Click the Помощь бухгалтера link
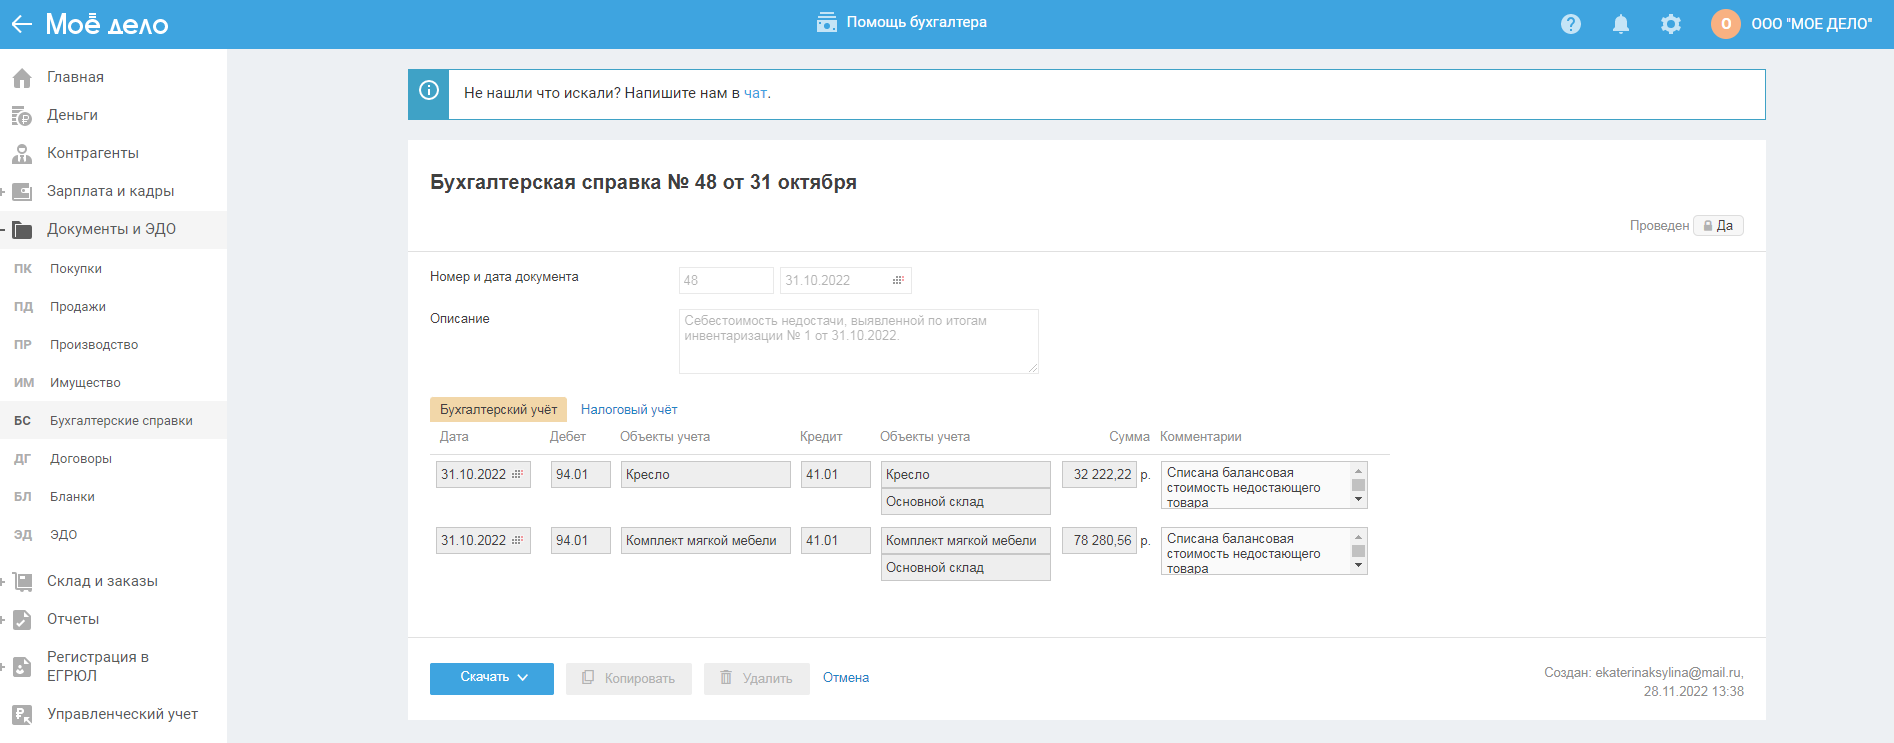The image size is (1894, 743). (916, 22)
